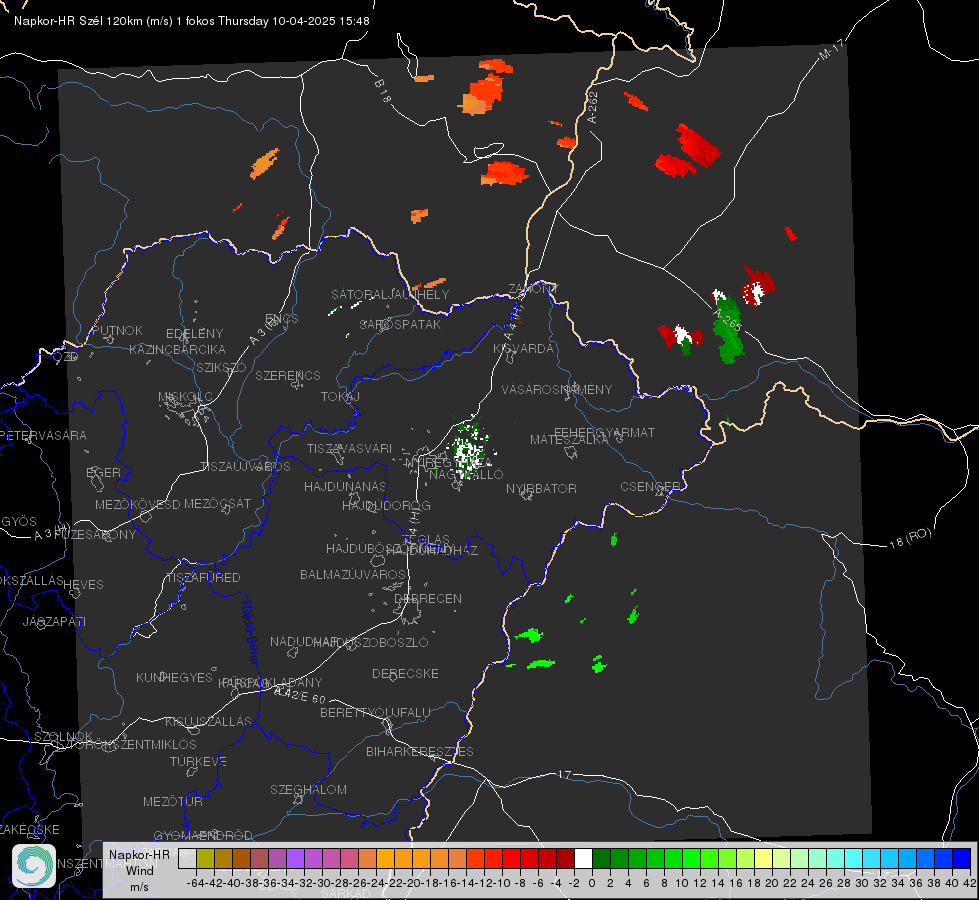Select the TISZAVASVÁRI label
The image size is (979, 900).
350,449
